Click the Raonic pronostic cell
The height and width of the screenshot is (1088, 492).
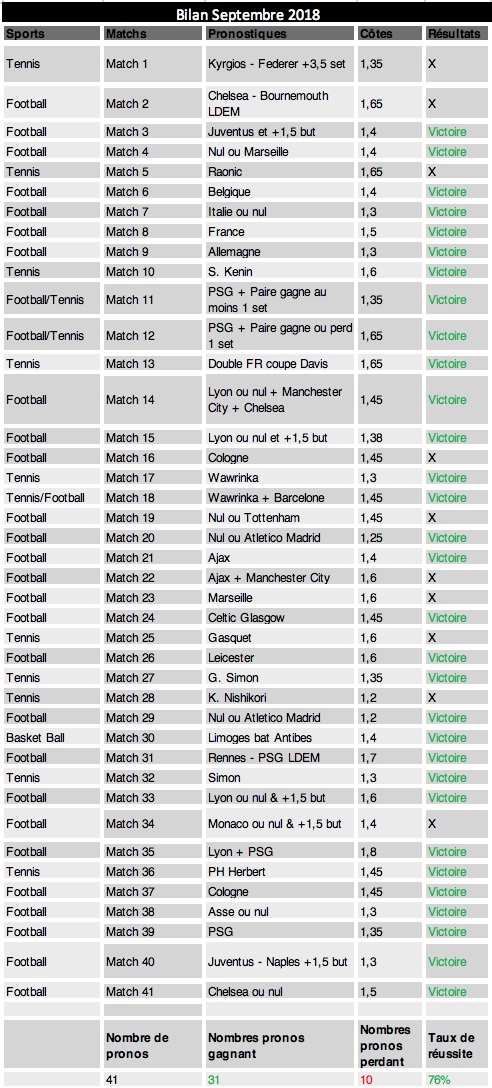point(280,172)
